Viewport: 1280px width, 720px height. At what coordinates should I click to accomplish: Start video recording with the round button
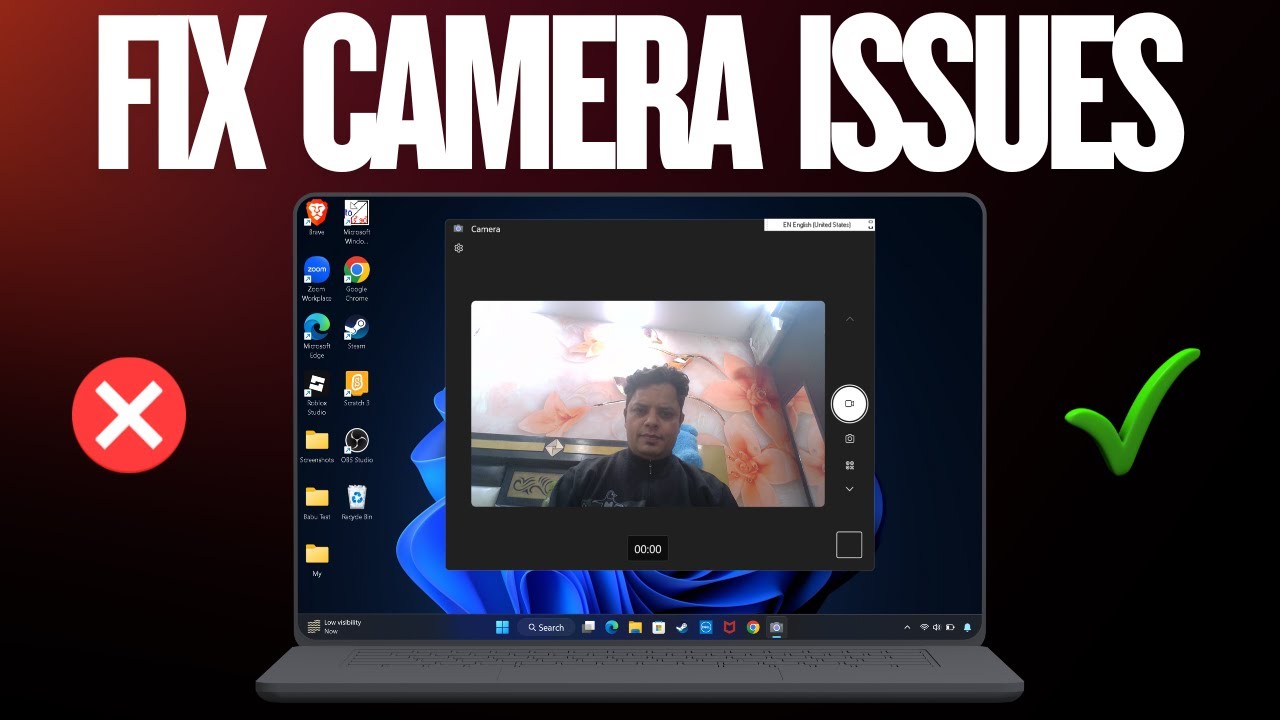(x=849, y=404)
